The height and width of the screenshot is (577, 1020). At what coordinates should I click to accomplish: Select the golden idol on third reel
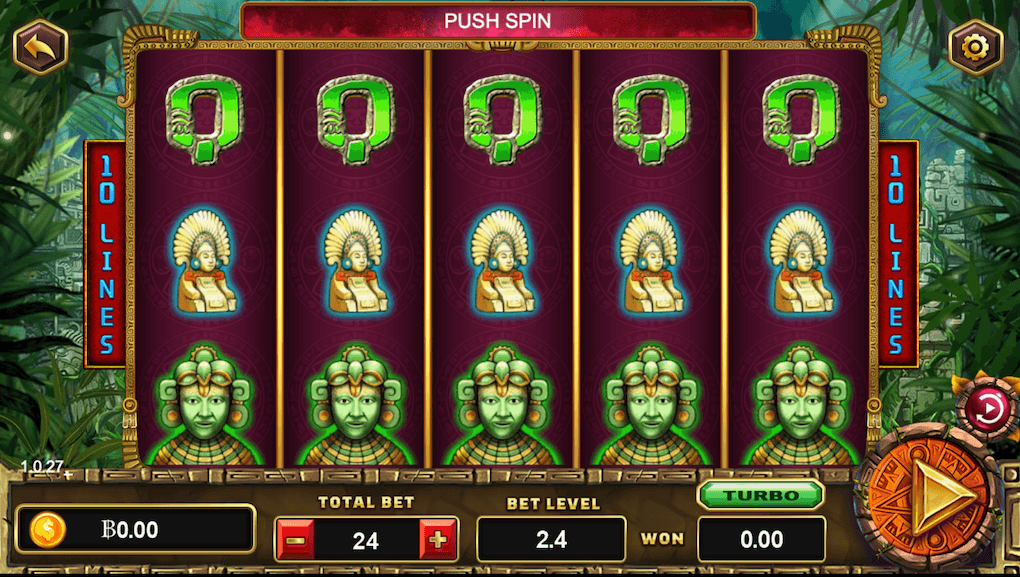502,263
